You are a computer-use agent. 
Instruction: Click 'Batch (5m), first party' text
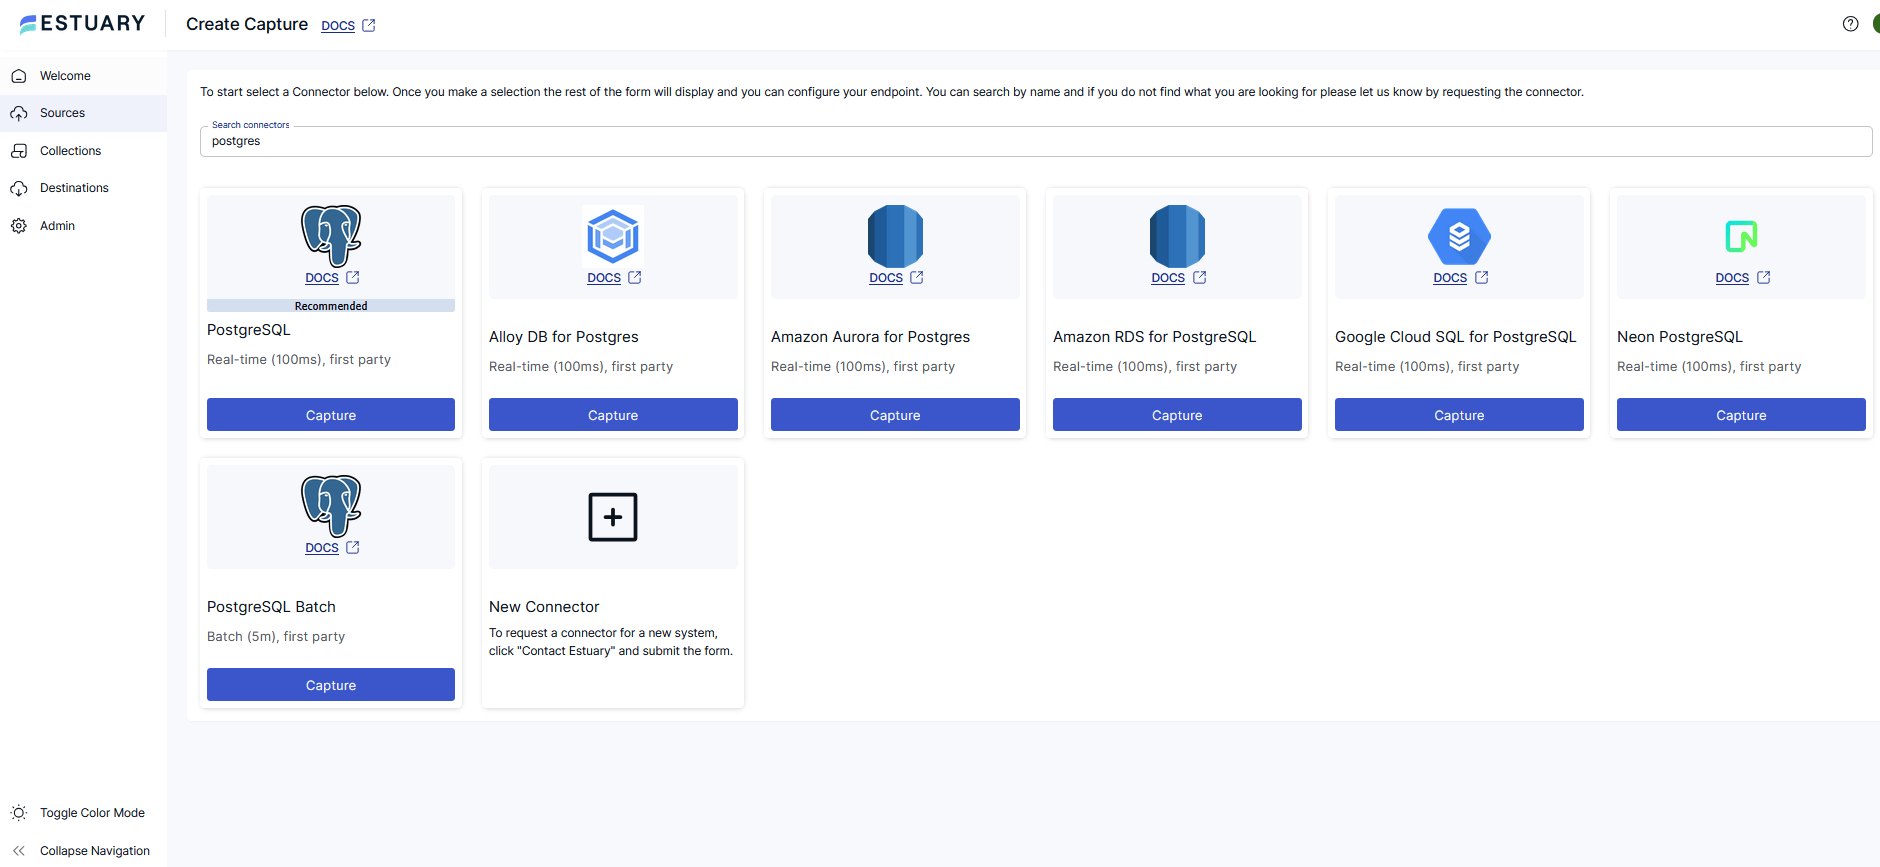pos(276,637)
